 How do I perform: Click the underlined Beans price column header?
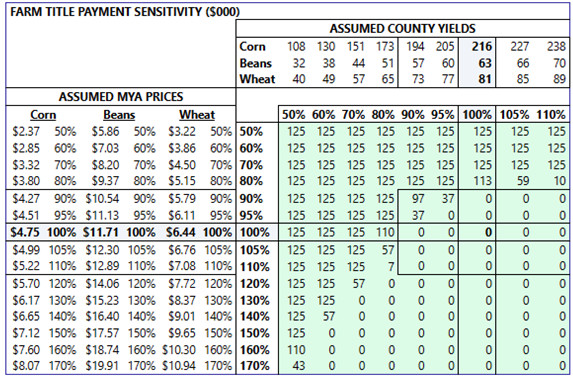point(119,115)
